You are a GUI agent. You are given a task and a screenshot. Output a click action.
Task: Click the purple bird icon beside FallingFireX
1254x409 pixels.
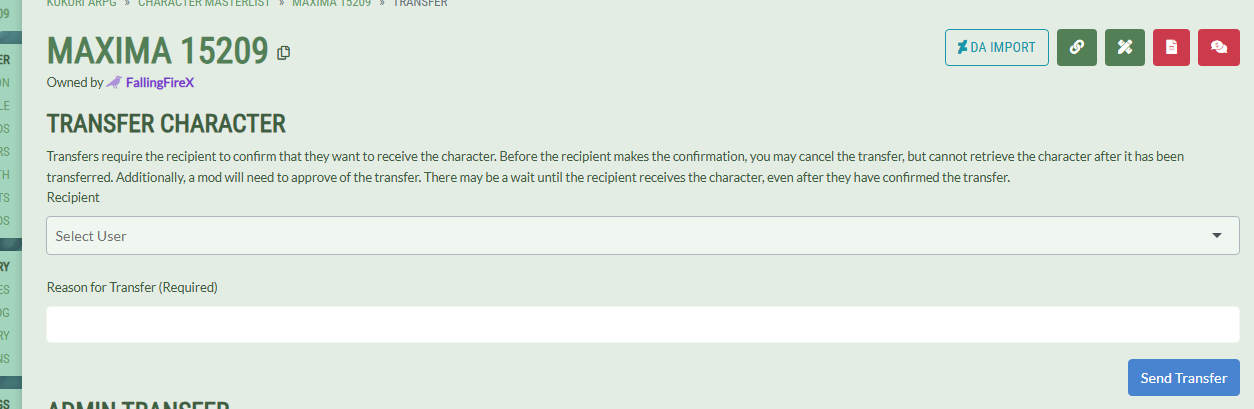tap(114, 83)
